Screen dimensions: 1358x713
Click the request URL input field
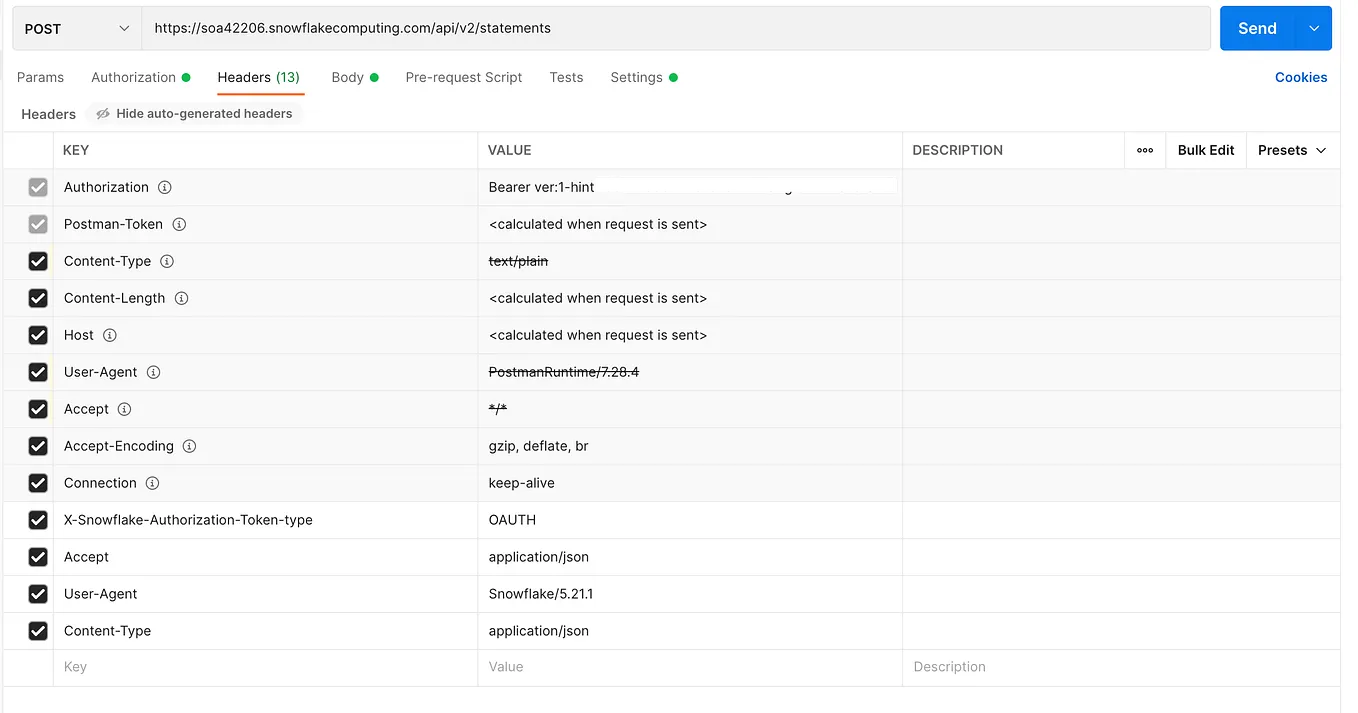click(600, 28)
